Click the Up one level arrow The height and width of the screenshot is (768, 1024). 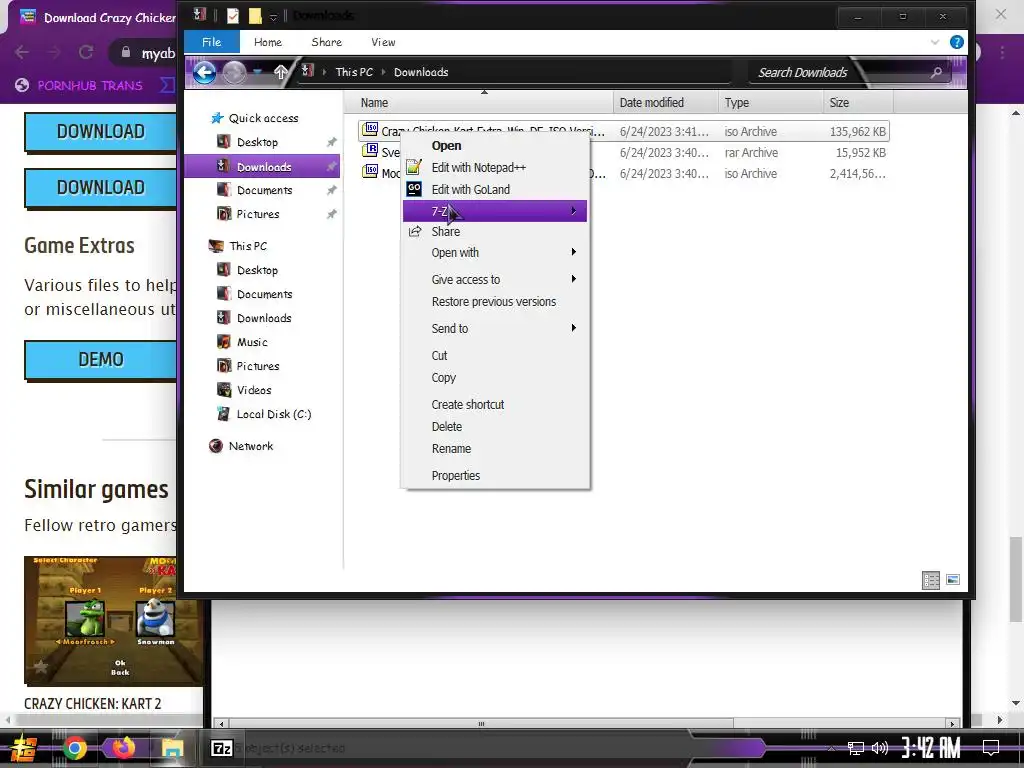(x=281, y=72)
